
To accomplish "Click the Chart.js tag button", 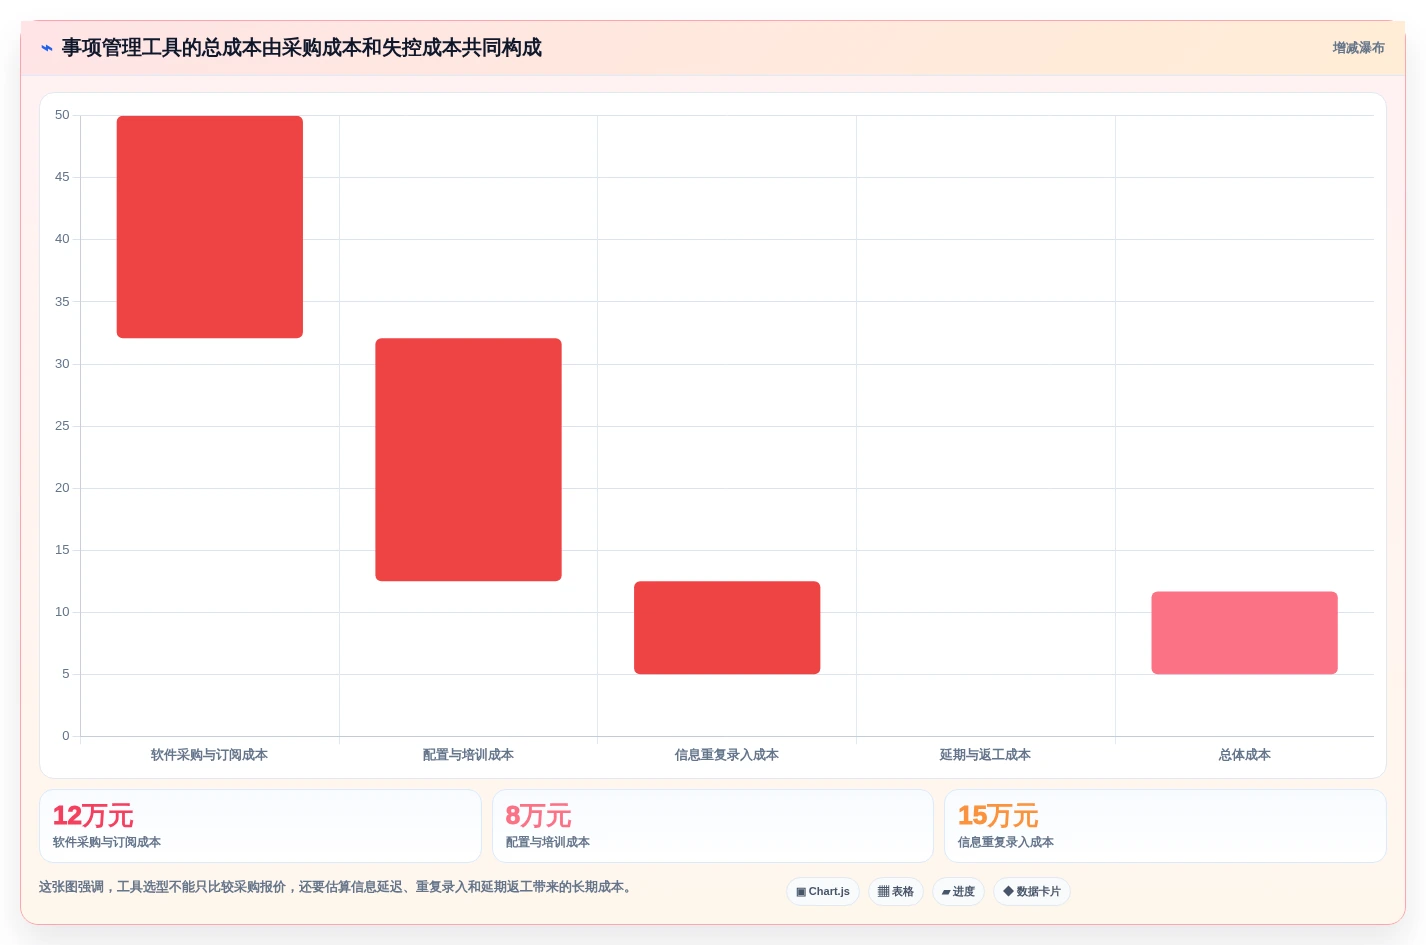I will click(823, 891).
